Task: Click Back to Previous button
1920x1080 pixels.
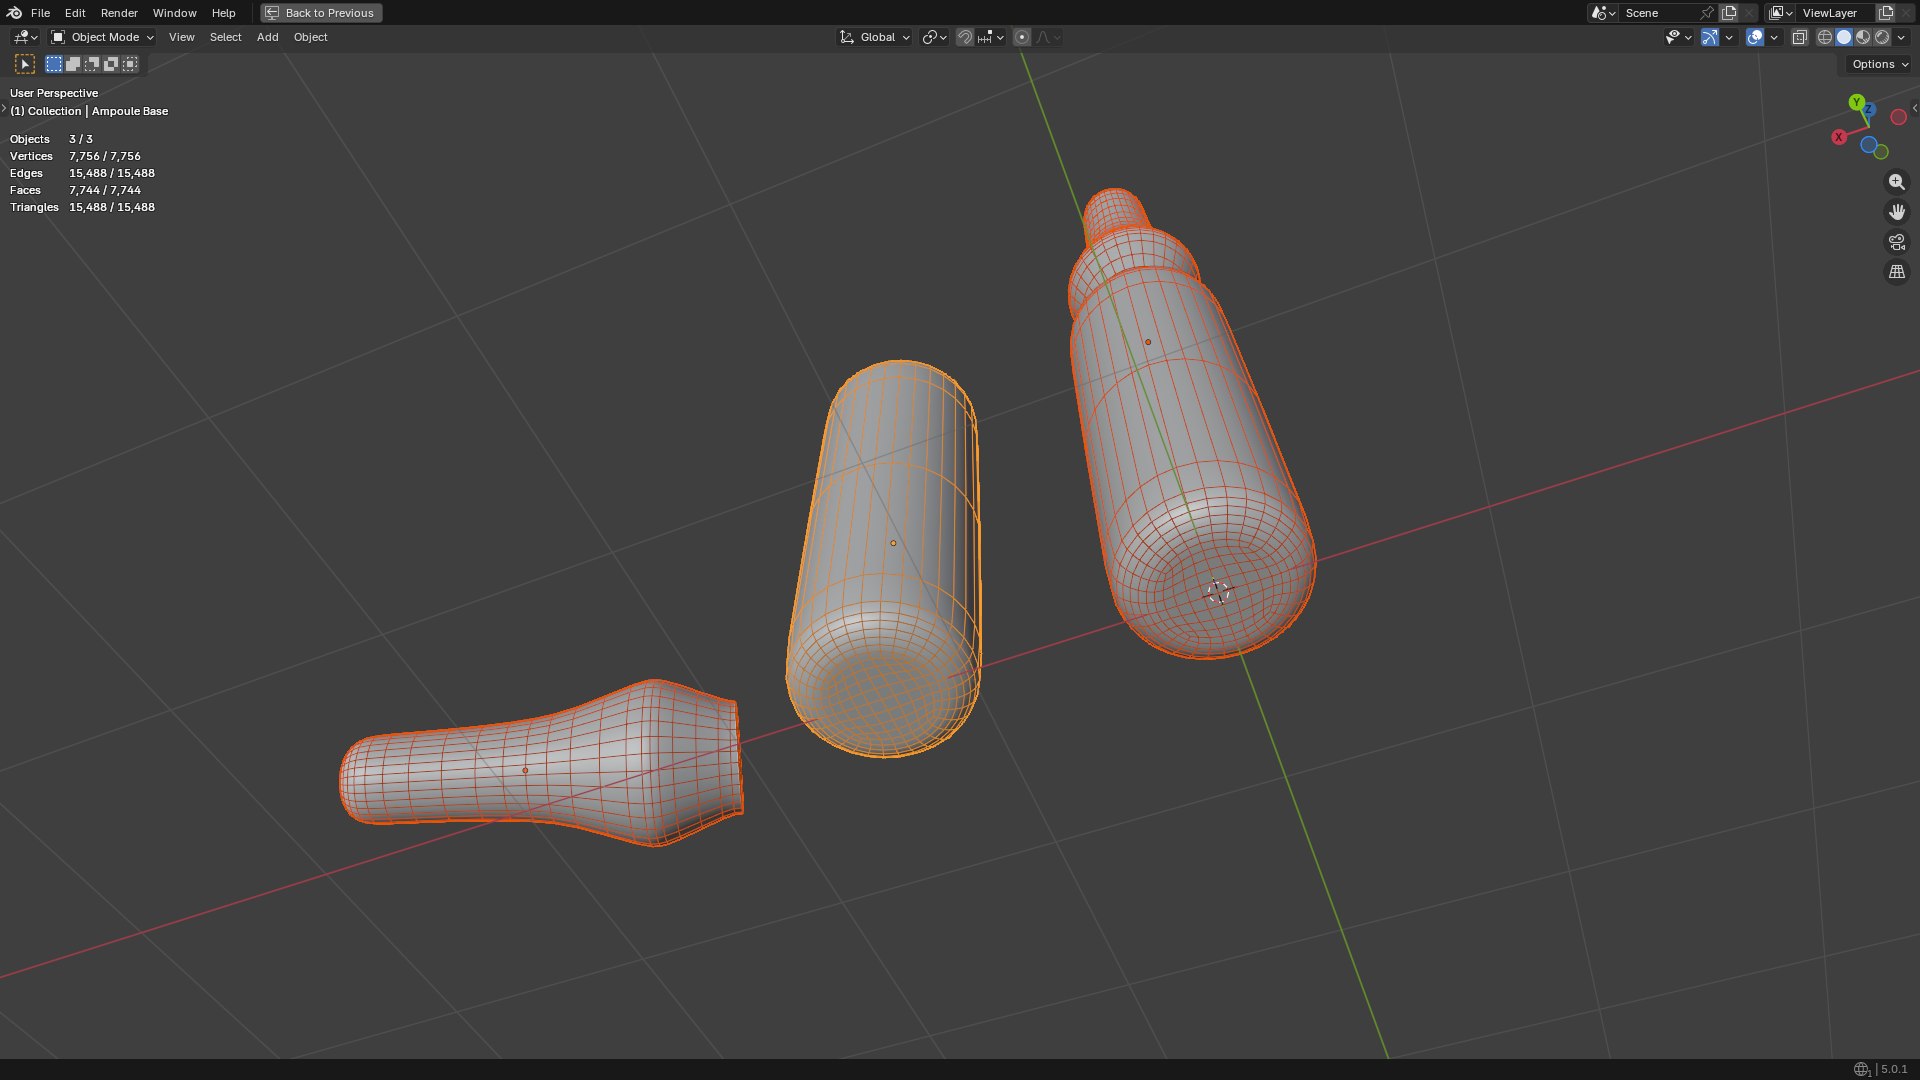Action: coord(321,13)
